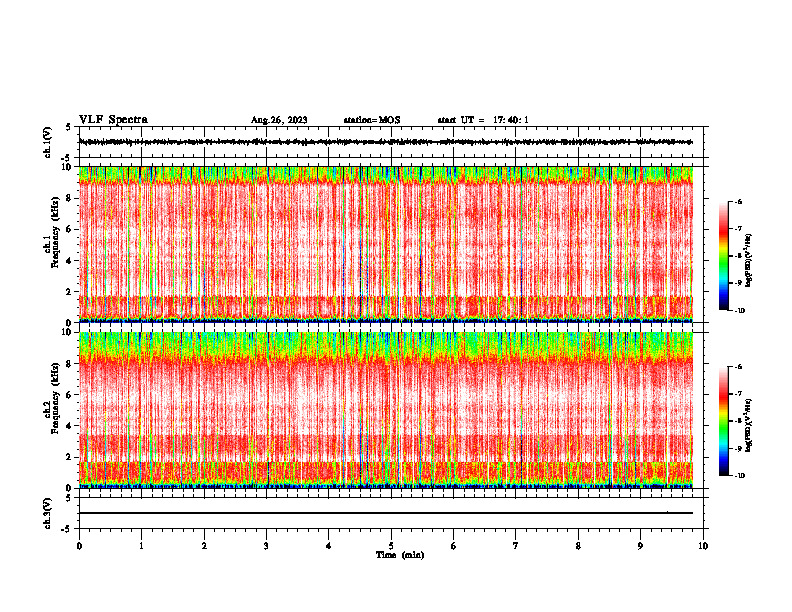Click the 'start UT = 17:40: 1' text

pos(483,120)
